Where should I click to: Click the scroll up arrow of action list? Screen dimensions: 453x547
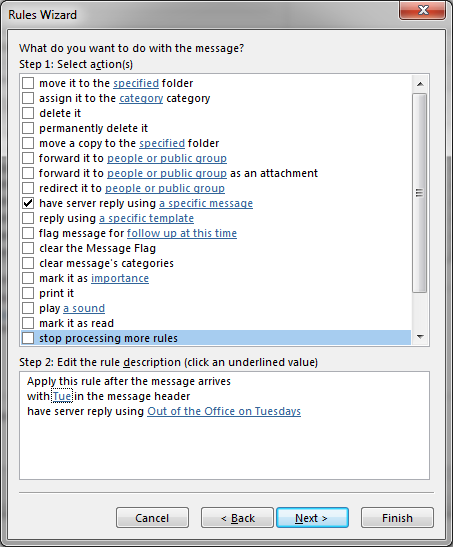[420, 84]
